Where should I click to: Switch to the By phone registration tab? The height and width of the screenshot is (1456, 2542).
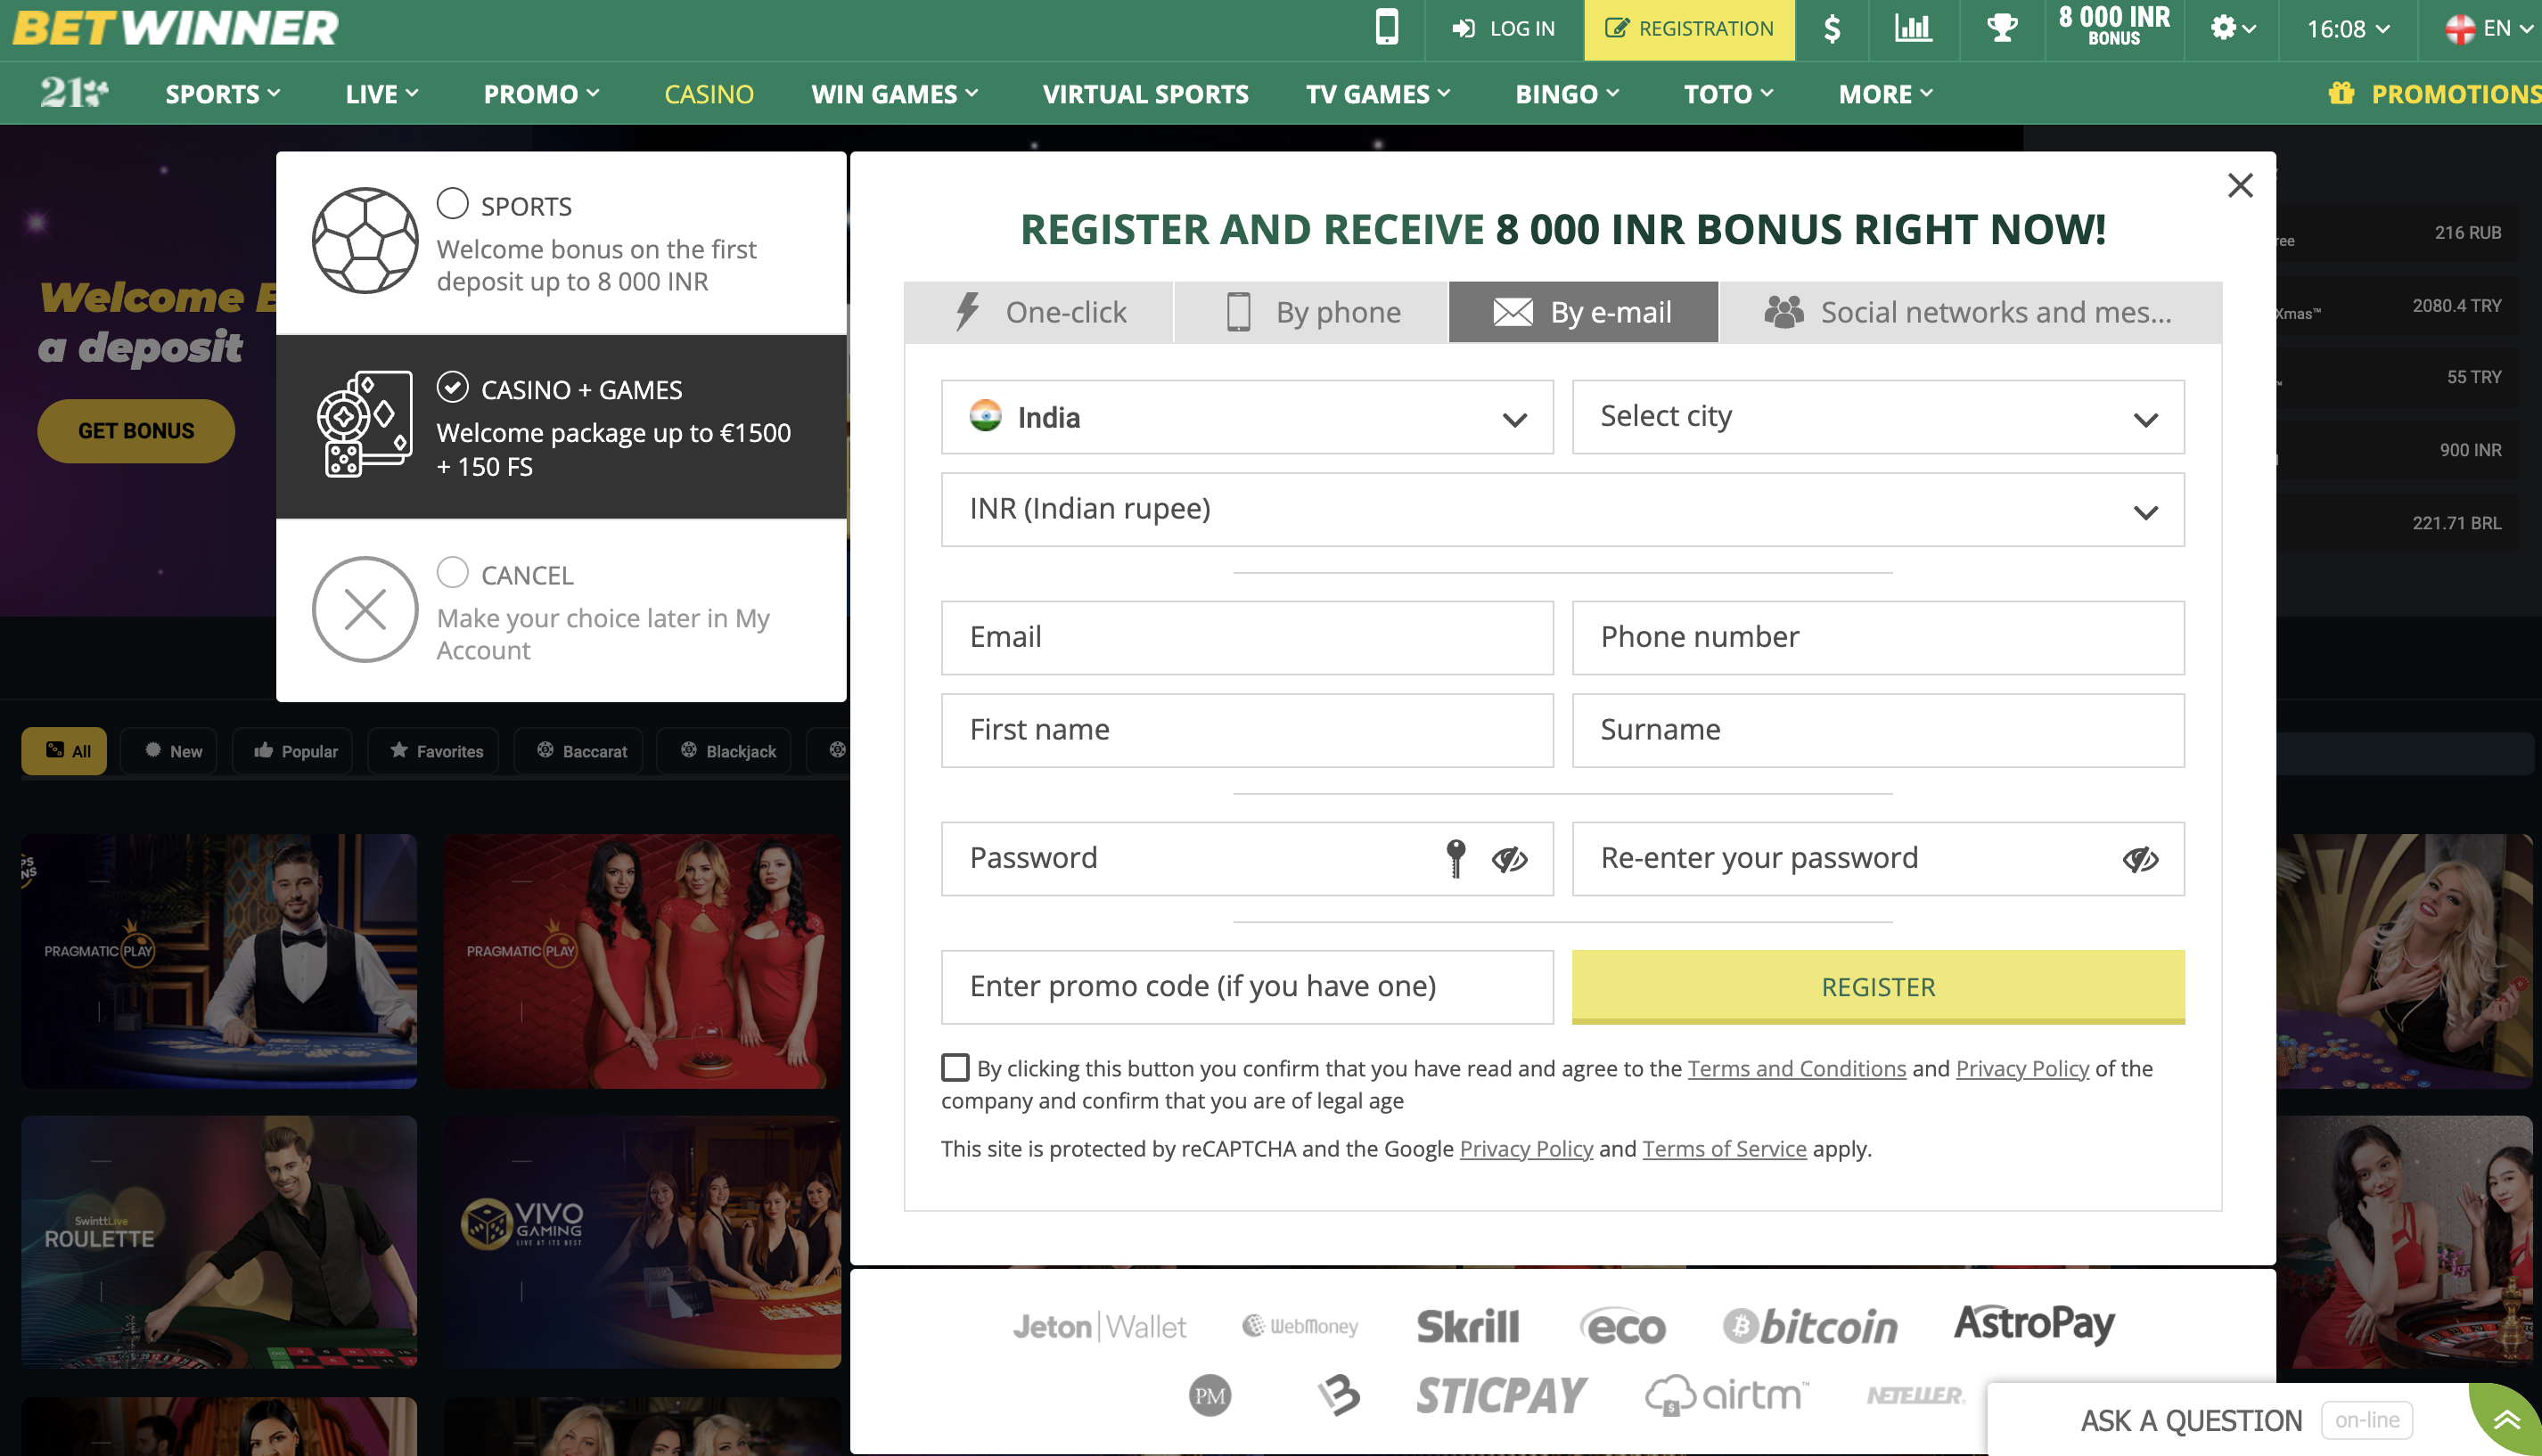click(1313, 311)
